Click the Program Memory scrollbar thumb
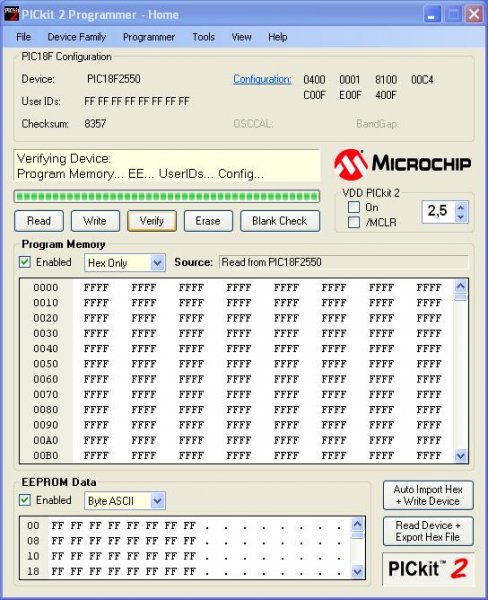This screenshot has width=488, height=600. pos(460,297)
